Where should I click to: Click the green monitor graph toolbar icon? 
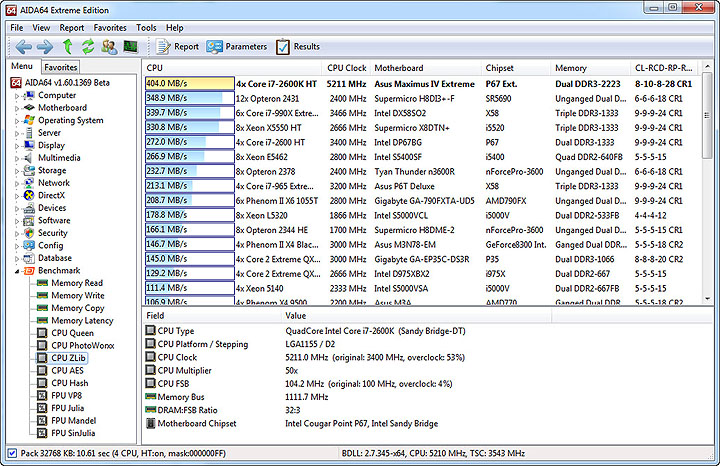coord(130,46)
